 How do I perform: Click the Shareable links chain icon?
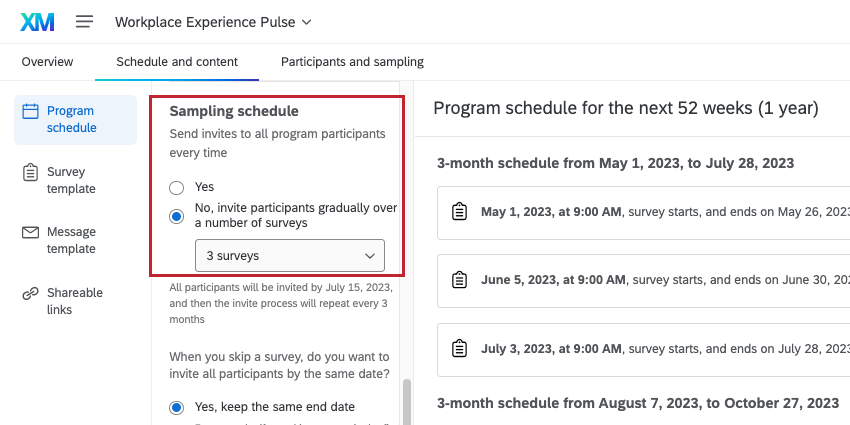30,293
